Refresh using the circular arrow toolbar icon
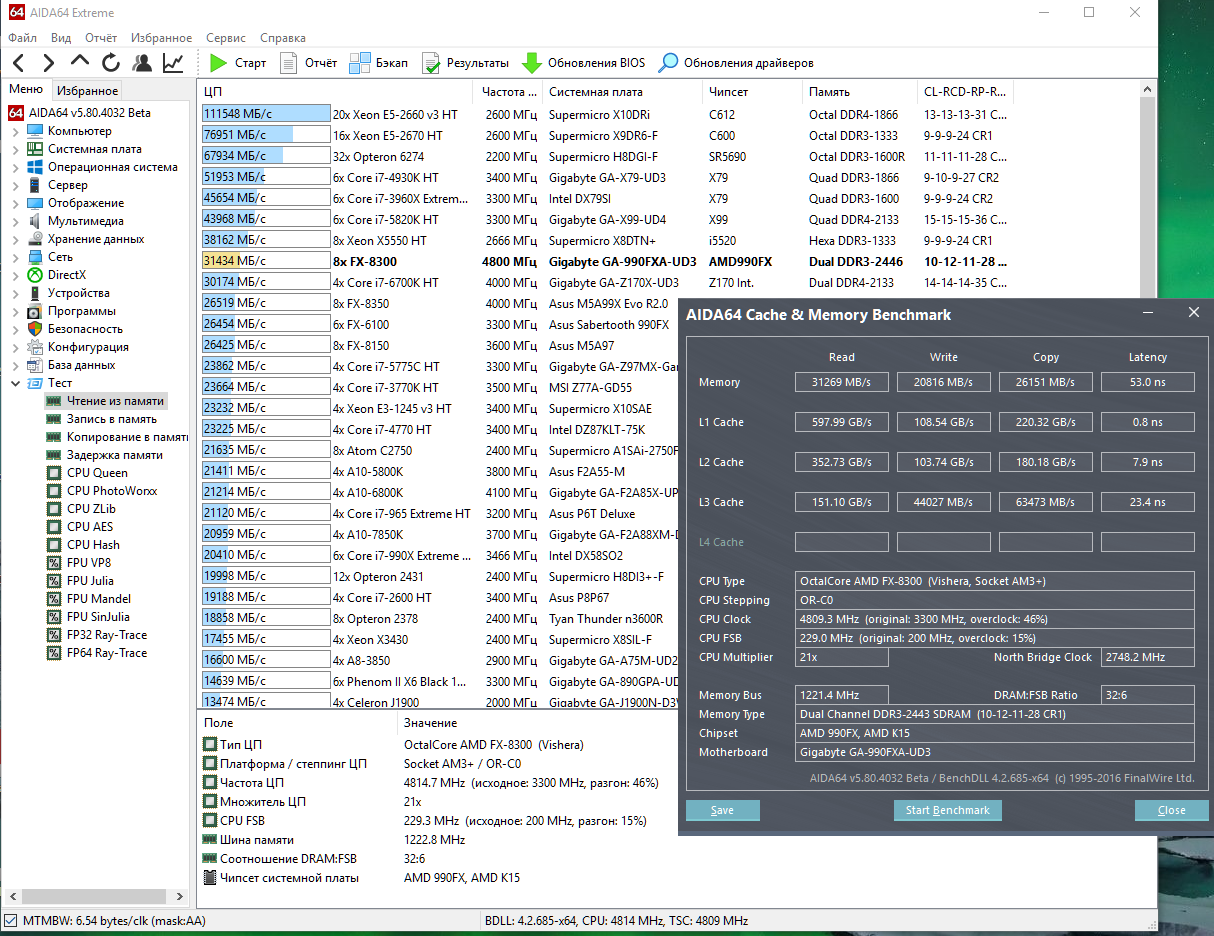The width and height of the screenshot is (1214, 936). click(x=110, y=63)
